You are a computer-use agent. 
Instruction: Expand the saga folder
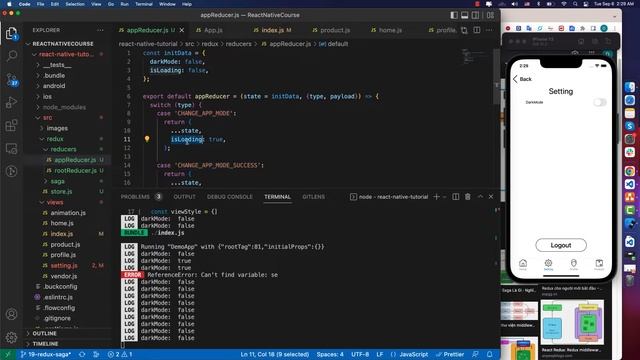click(58, 181)
